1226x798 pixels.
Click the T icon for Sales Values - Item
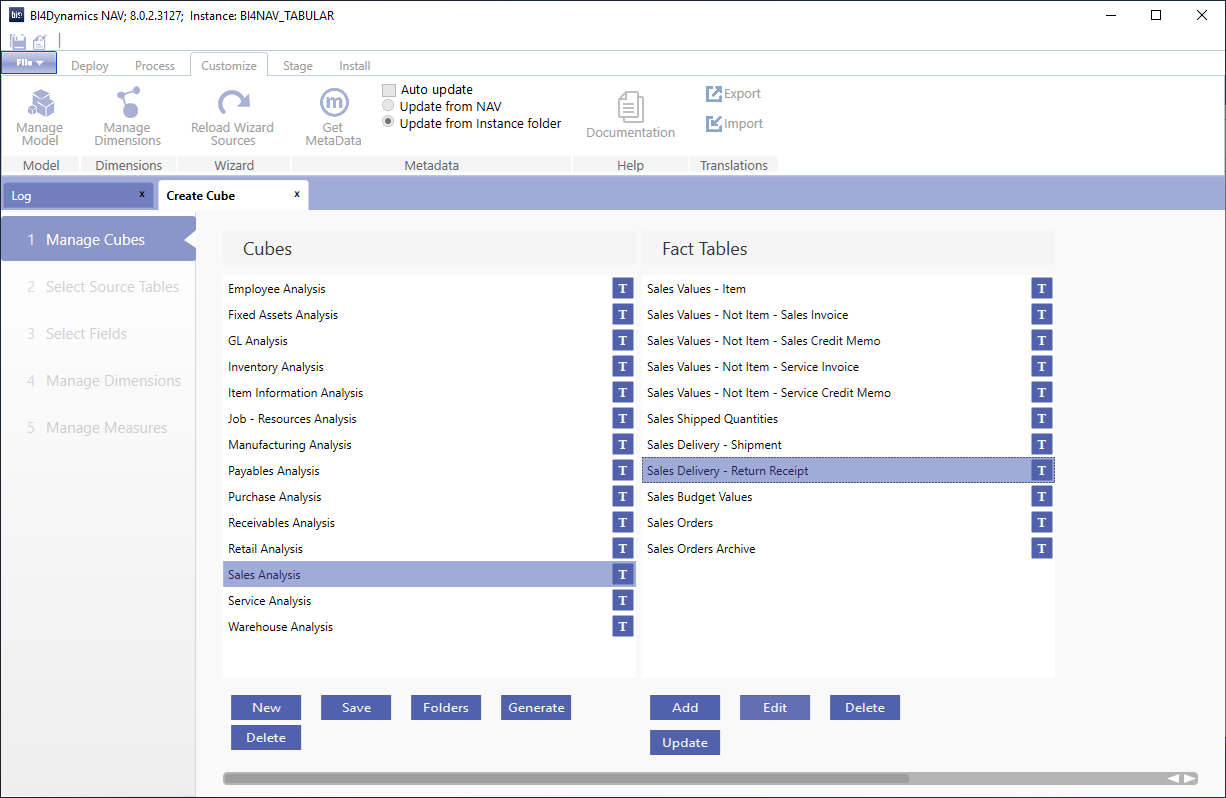point(1042,289)
